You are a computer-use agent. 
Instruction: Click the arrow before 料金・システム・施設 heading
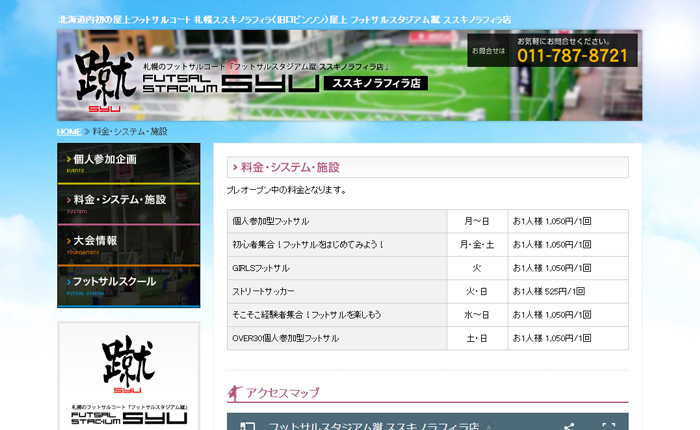[235, 168]
